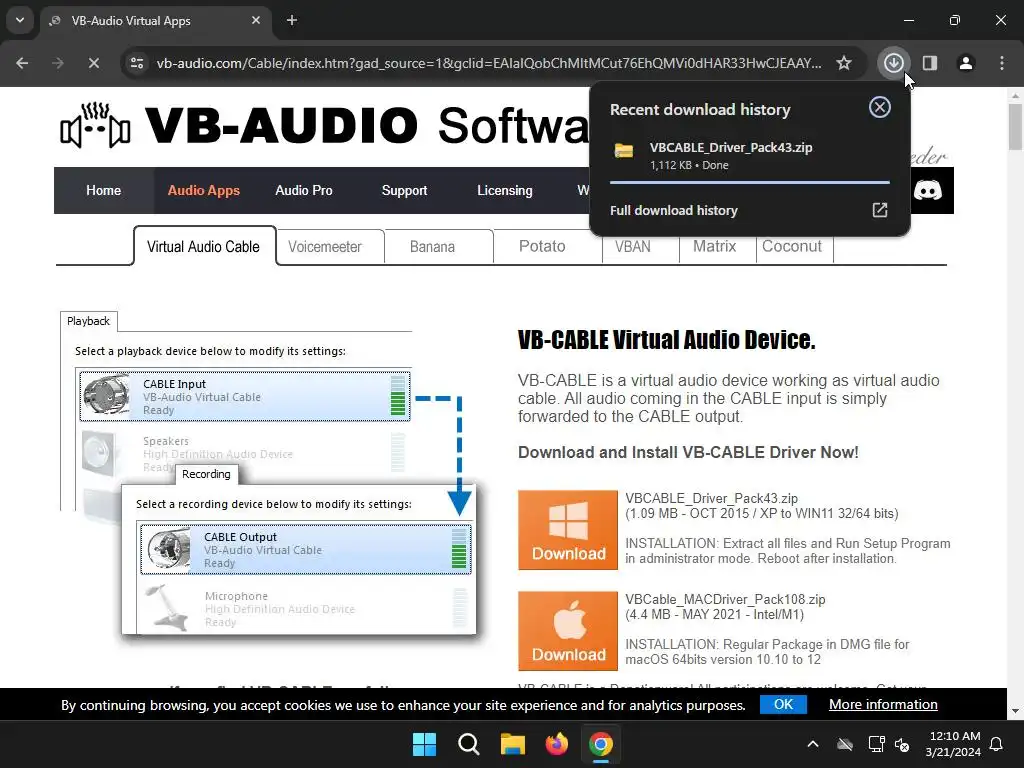The width and height of the screenshot is (1024, 768).
Task: Open the clock showing 12:10 AM
Action: pos(953,744)
